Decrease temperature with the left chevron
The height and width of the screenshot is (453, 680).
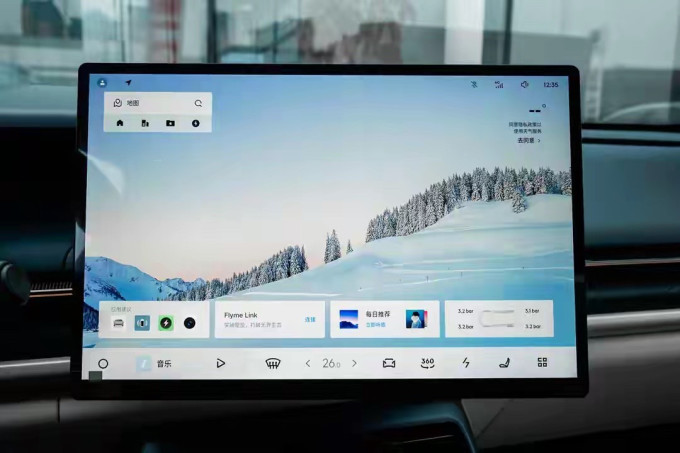[308, 363]
